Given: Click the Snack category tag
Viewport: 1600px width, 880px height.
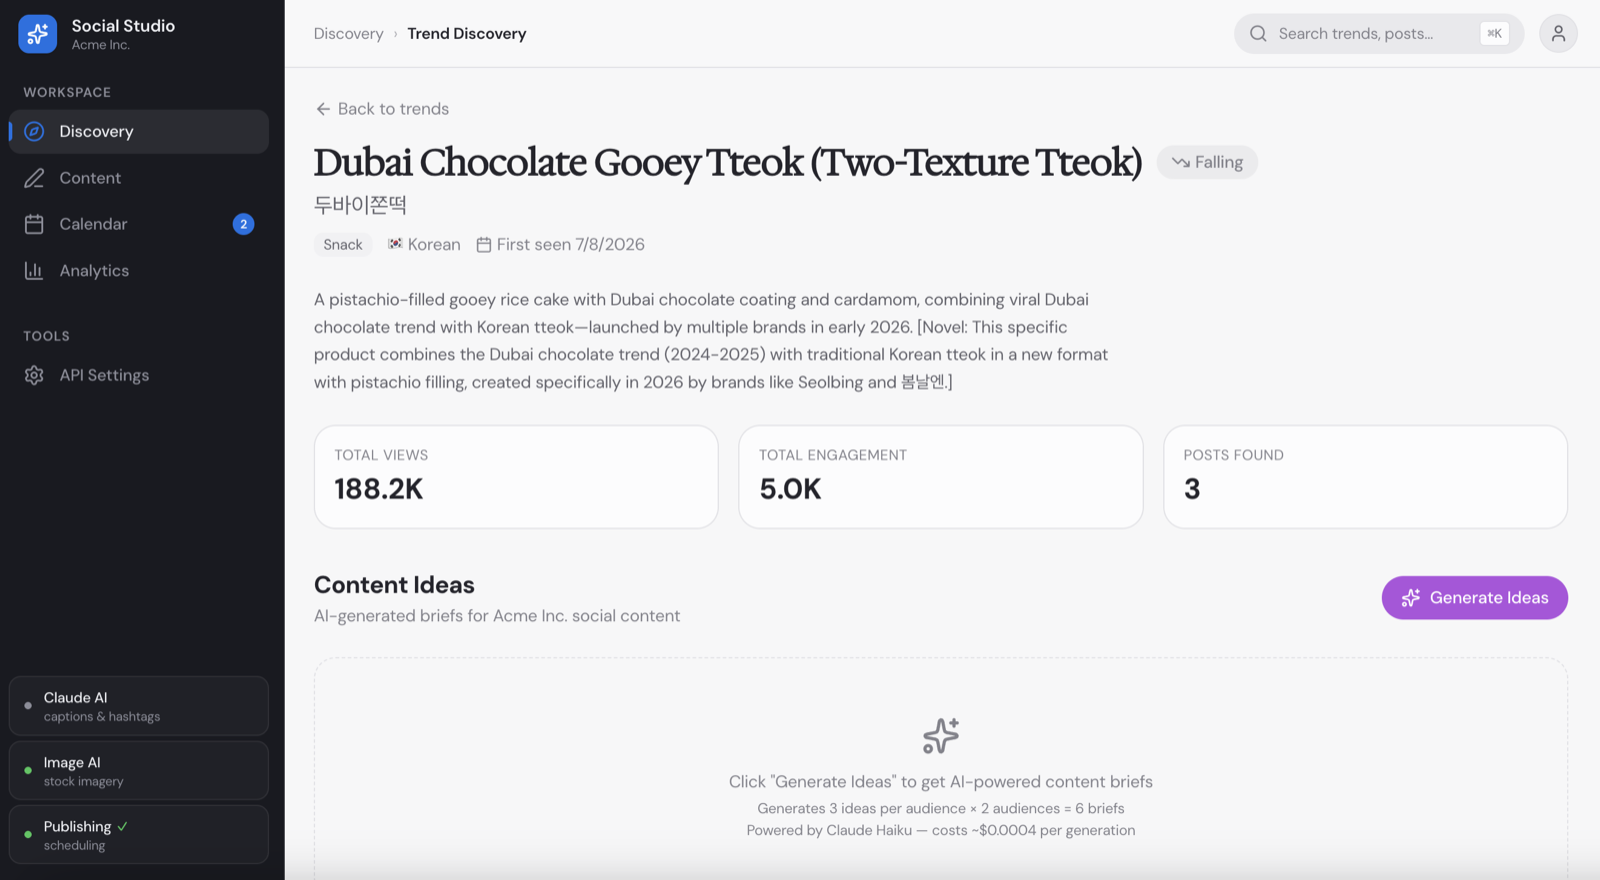Looking at the screenshot, I should tap(343, 245).
